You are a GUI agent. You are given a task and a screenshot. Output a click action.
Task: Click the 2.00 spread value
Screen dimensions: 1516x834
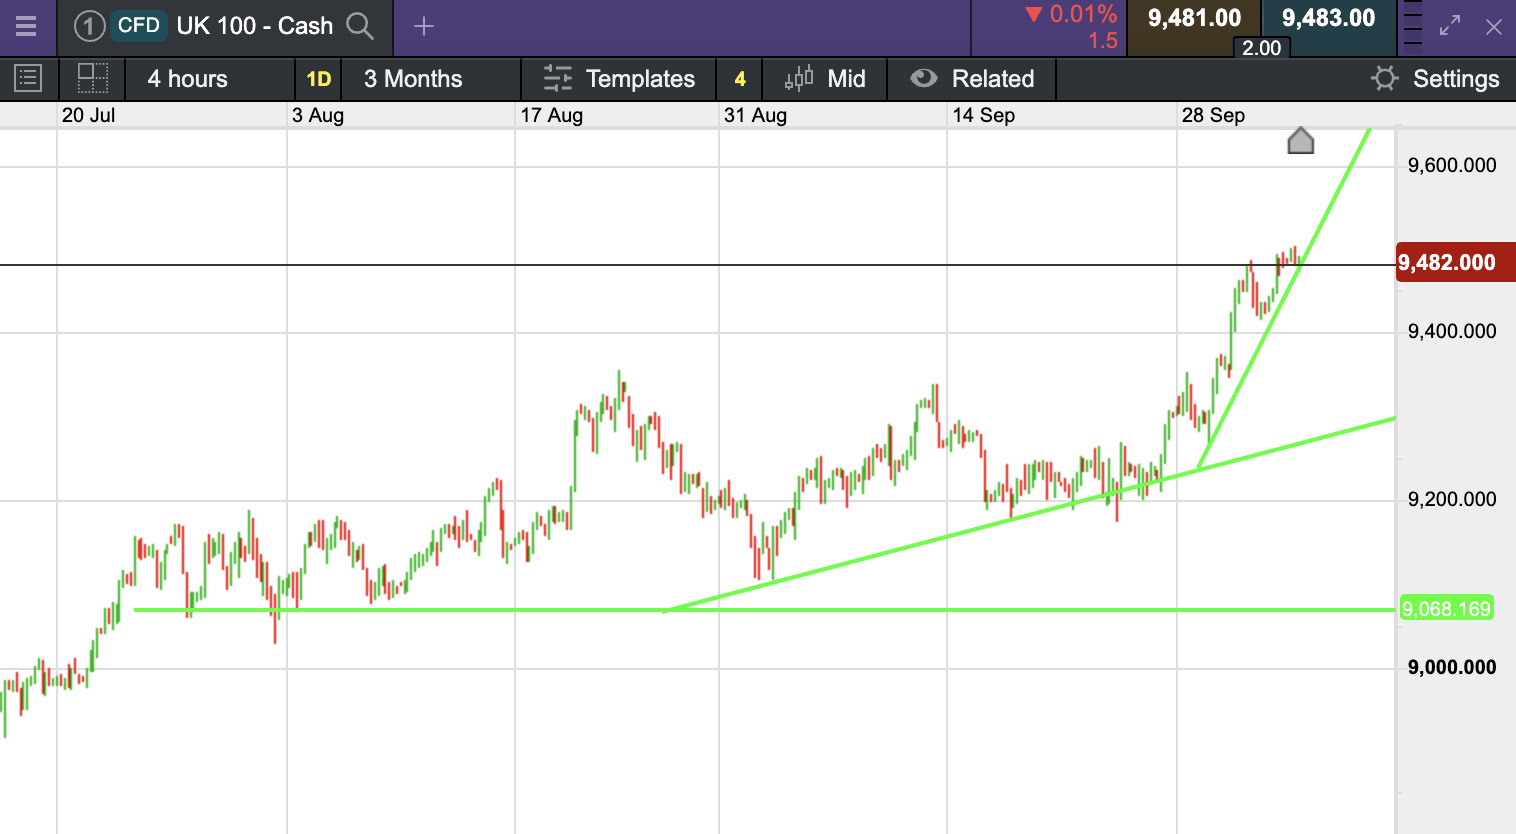click(1262, 48)
